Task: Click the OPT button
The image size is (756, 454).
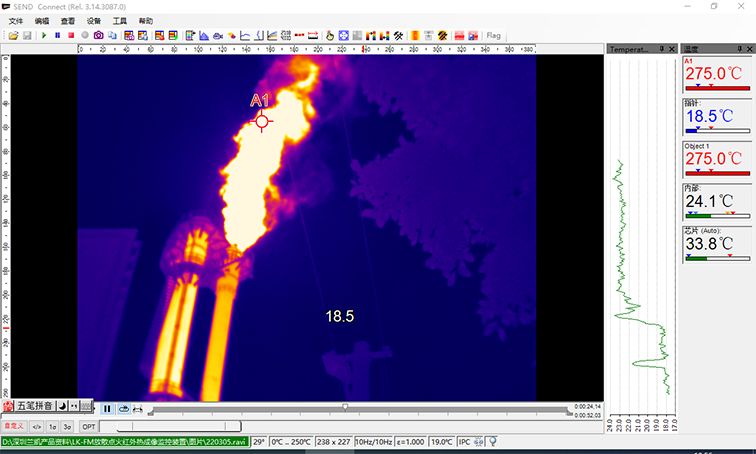Action: 88,426
